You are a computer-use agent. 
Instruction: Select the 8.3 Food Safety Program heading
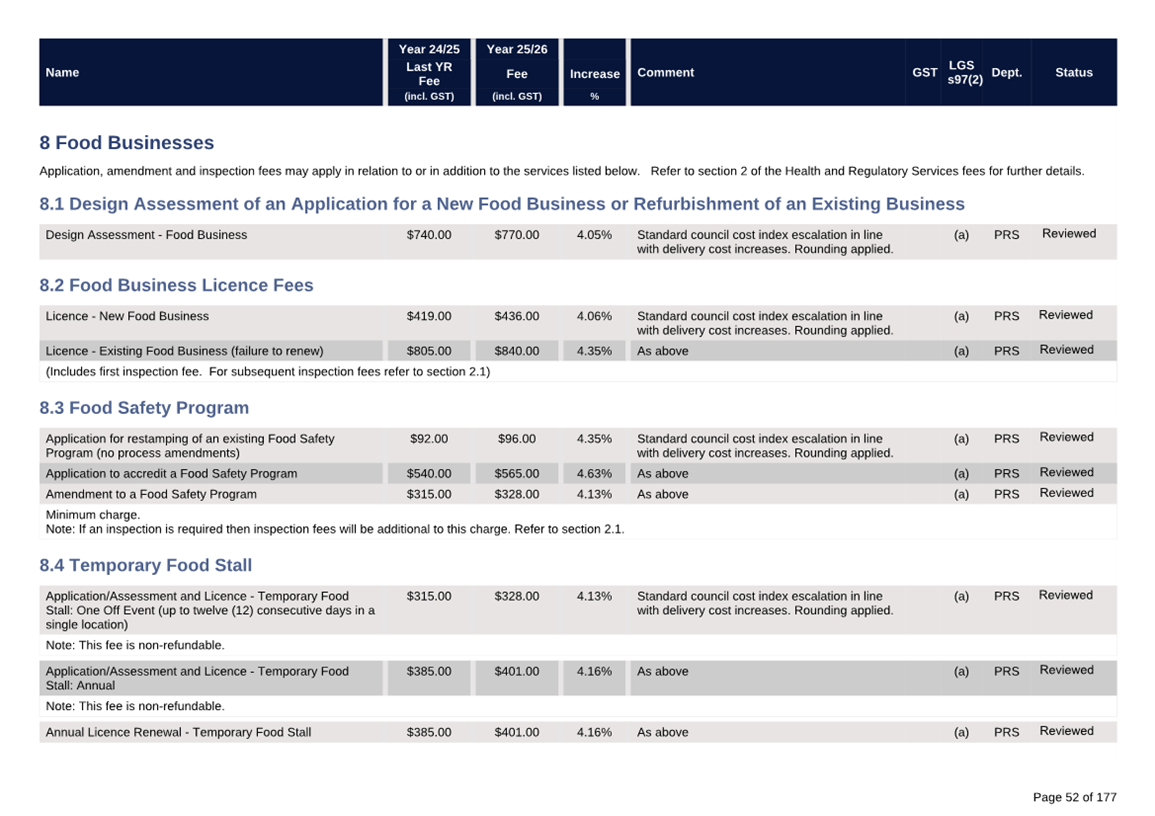coord(144,408)
